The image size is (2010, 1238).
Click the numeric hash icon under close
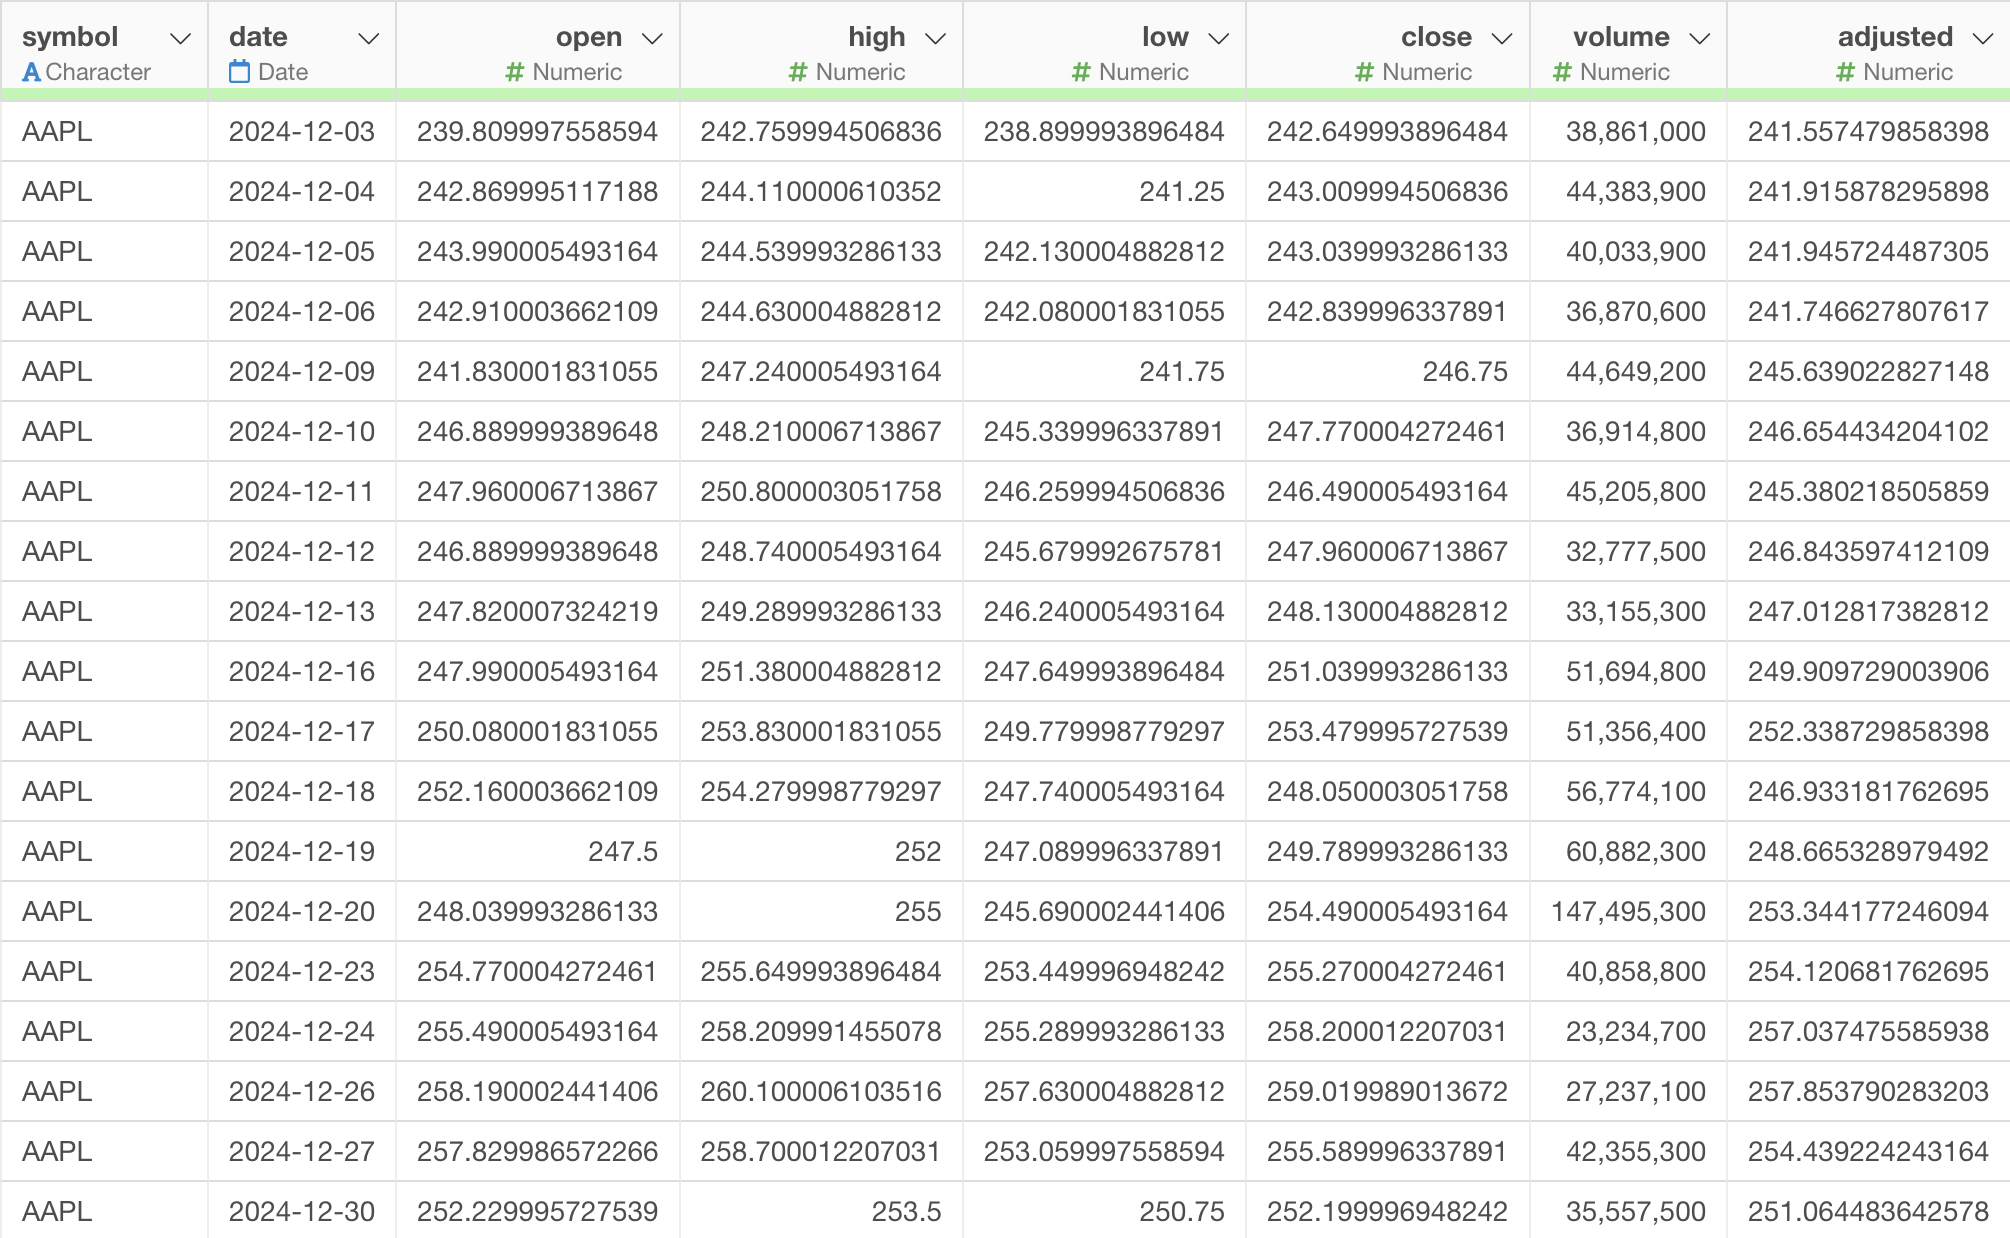pos(1364,72)
